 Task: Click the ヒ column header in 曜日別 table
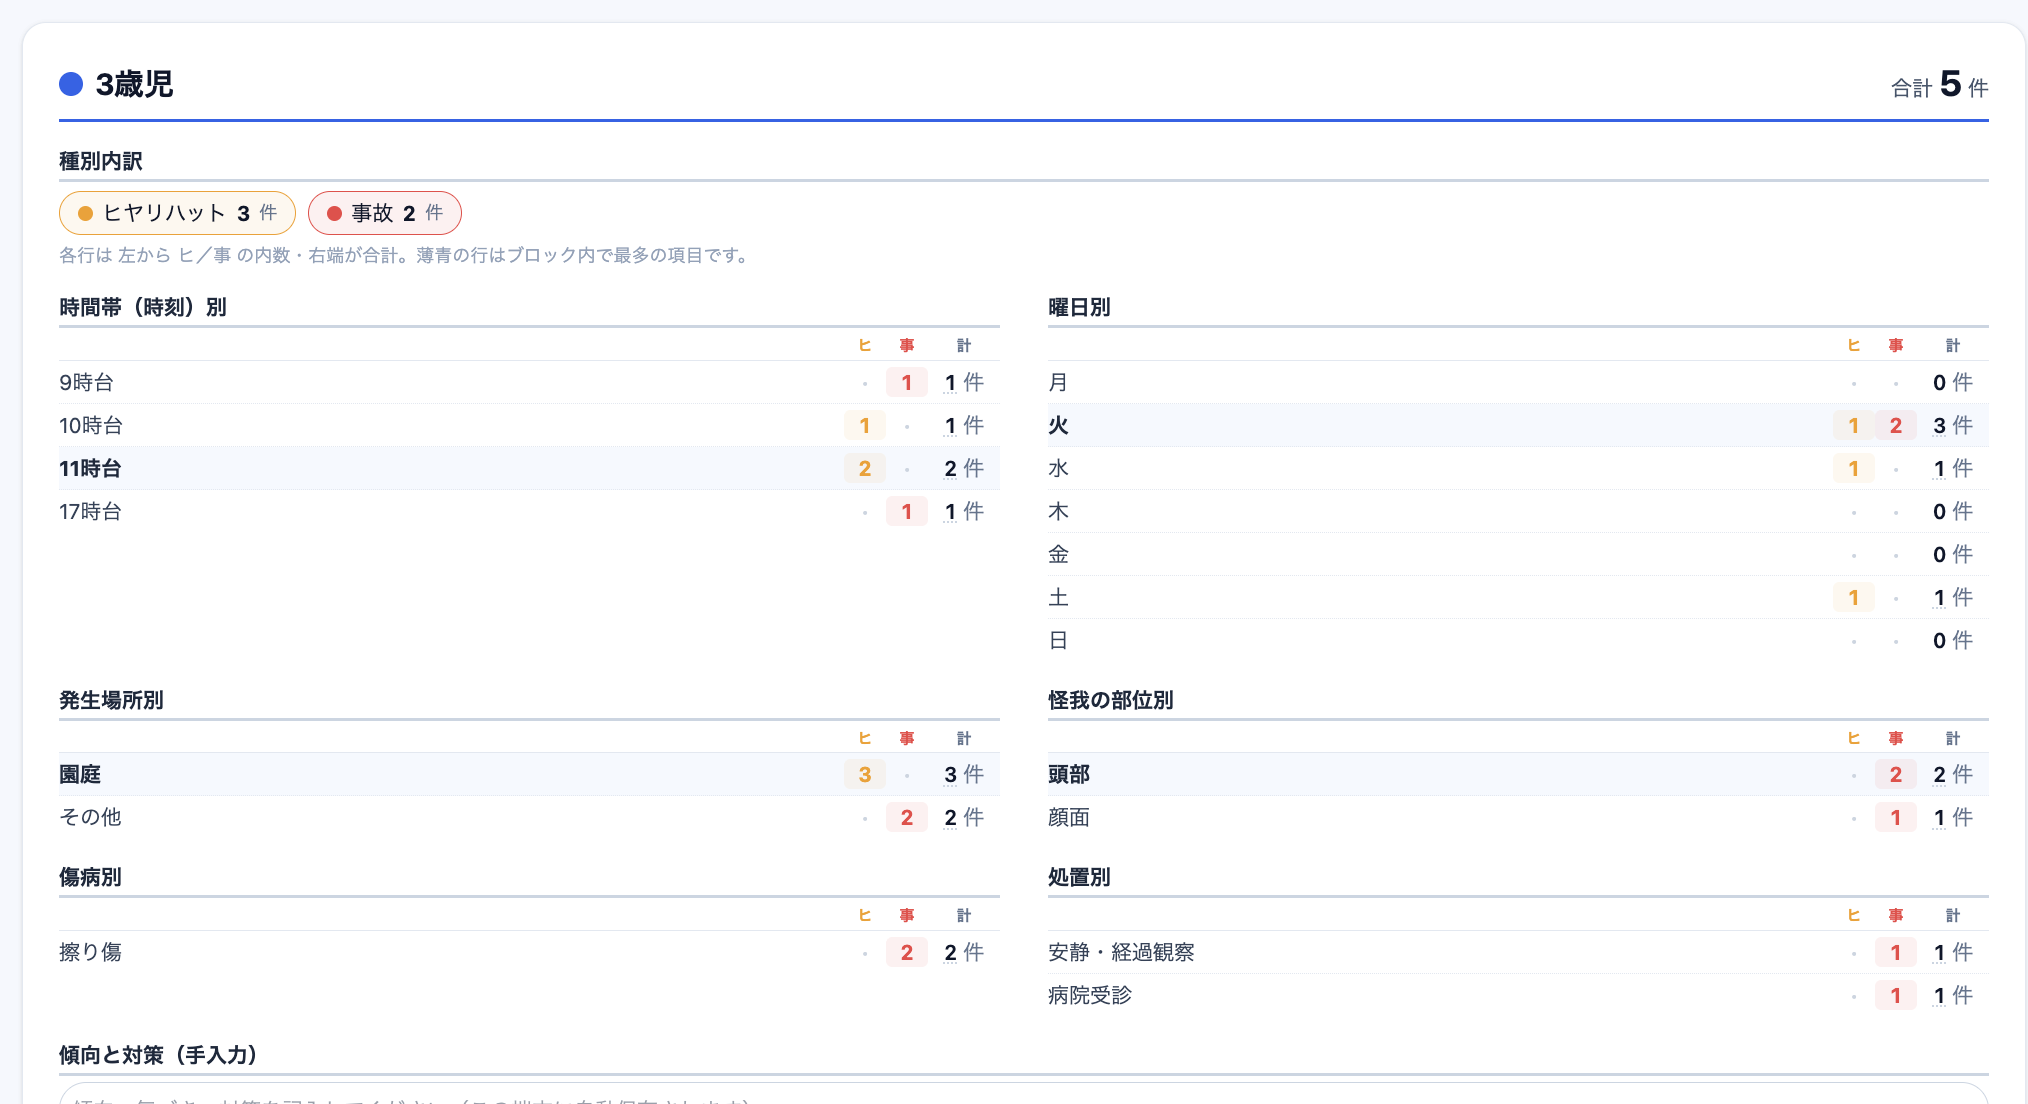pos(1854,345)
